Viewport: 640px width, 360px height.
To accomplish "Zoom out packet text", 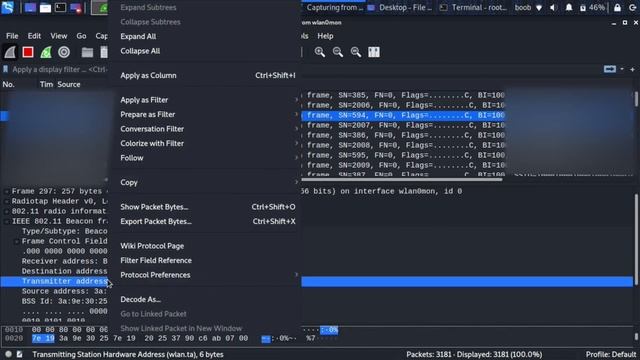I will tap(338, 52).
